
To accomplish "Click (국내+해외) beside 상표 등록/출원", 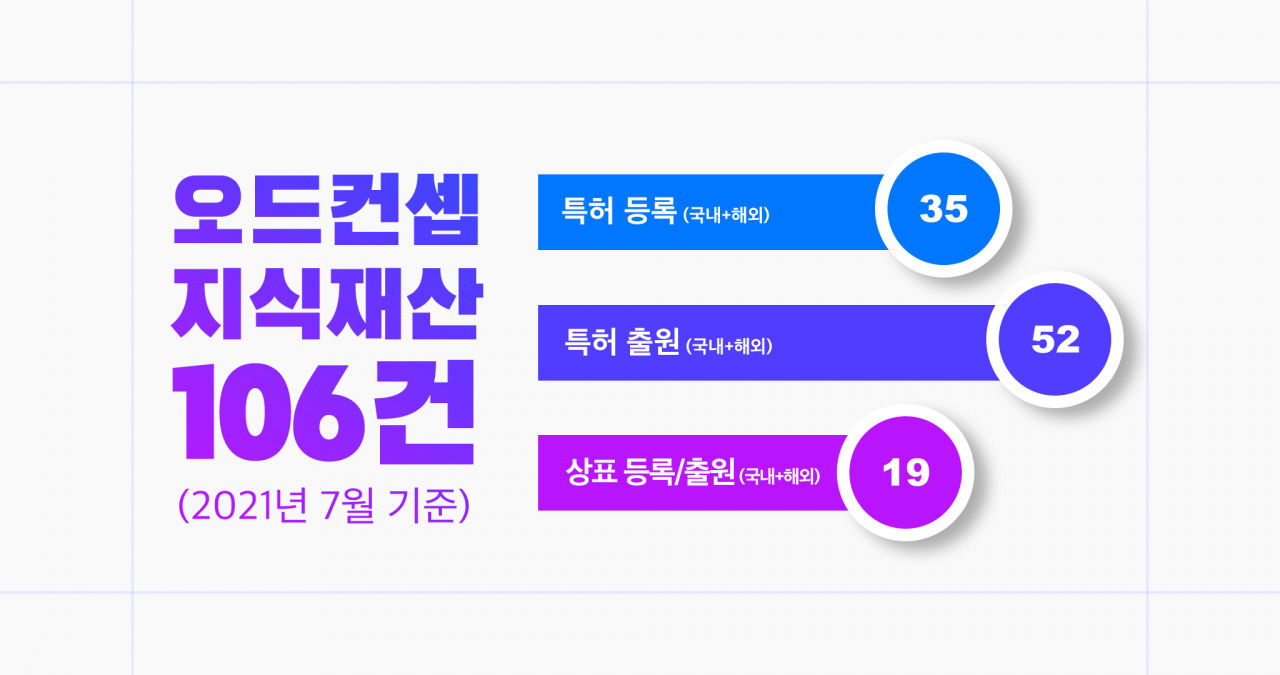I will pos(779,476).
